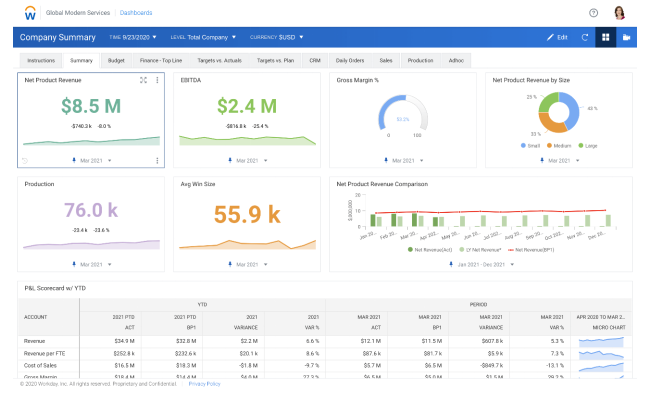Image resolution: width=647 pixels, height=393 pixels.
Task: Switch to the Instructions tab
Action: pyautogui.click(x=41, y=61)
